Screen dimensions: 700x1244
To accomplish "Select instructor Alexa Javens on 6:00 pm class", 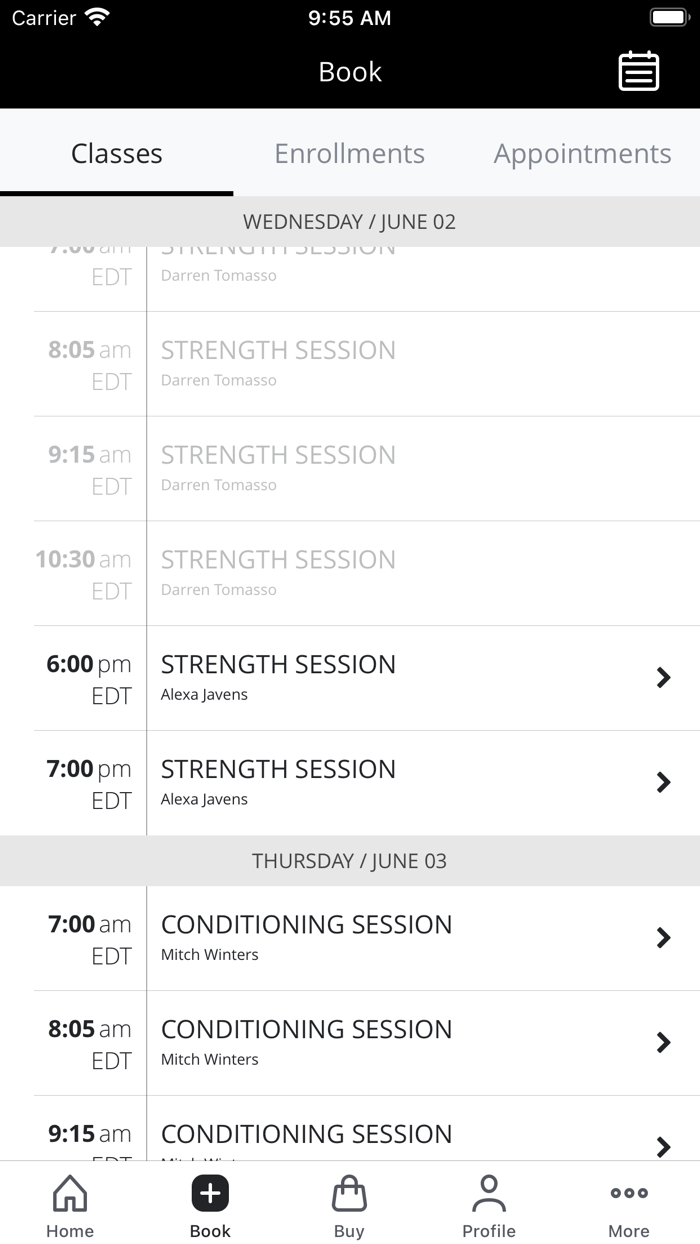I will click(204, 694).
